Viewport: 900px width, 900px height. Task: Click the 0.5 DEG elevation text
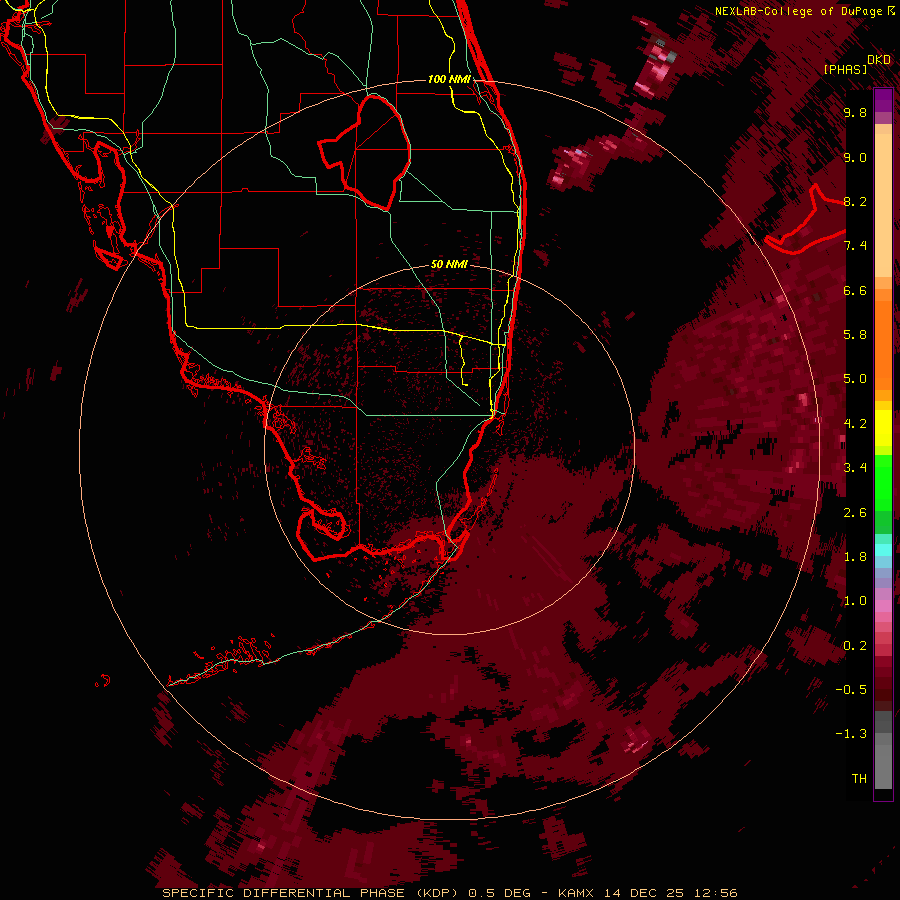(498, 893)
